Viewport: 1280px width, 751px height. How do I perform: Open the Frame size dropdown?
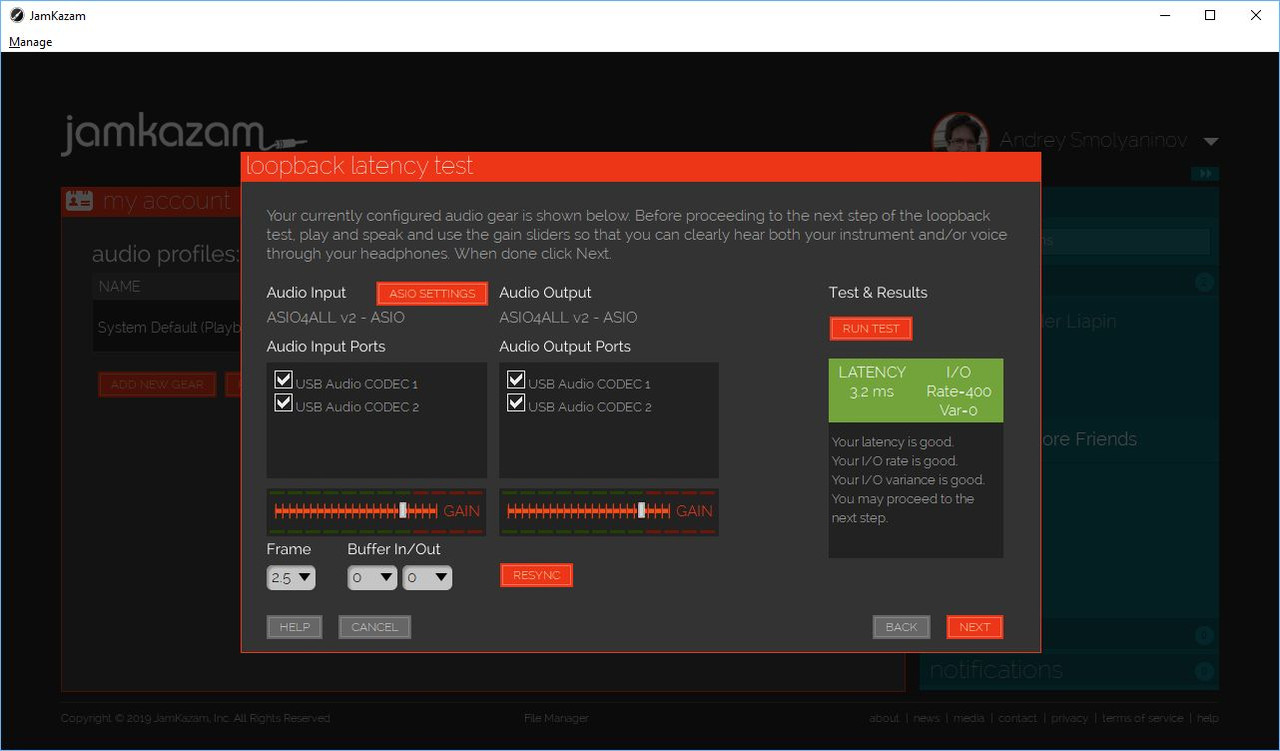(x=291, y=578)
